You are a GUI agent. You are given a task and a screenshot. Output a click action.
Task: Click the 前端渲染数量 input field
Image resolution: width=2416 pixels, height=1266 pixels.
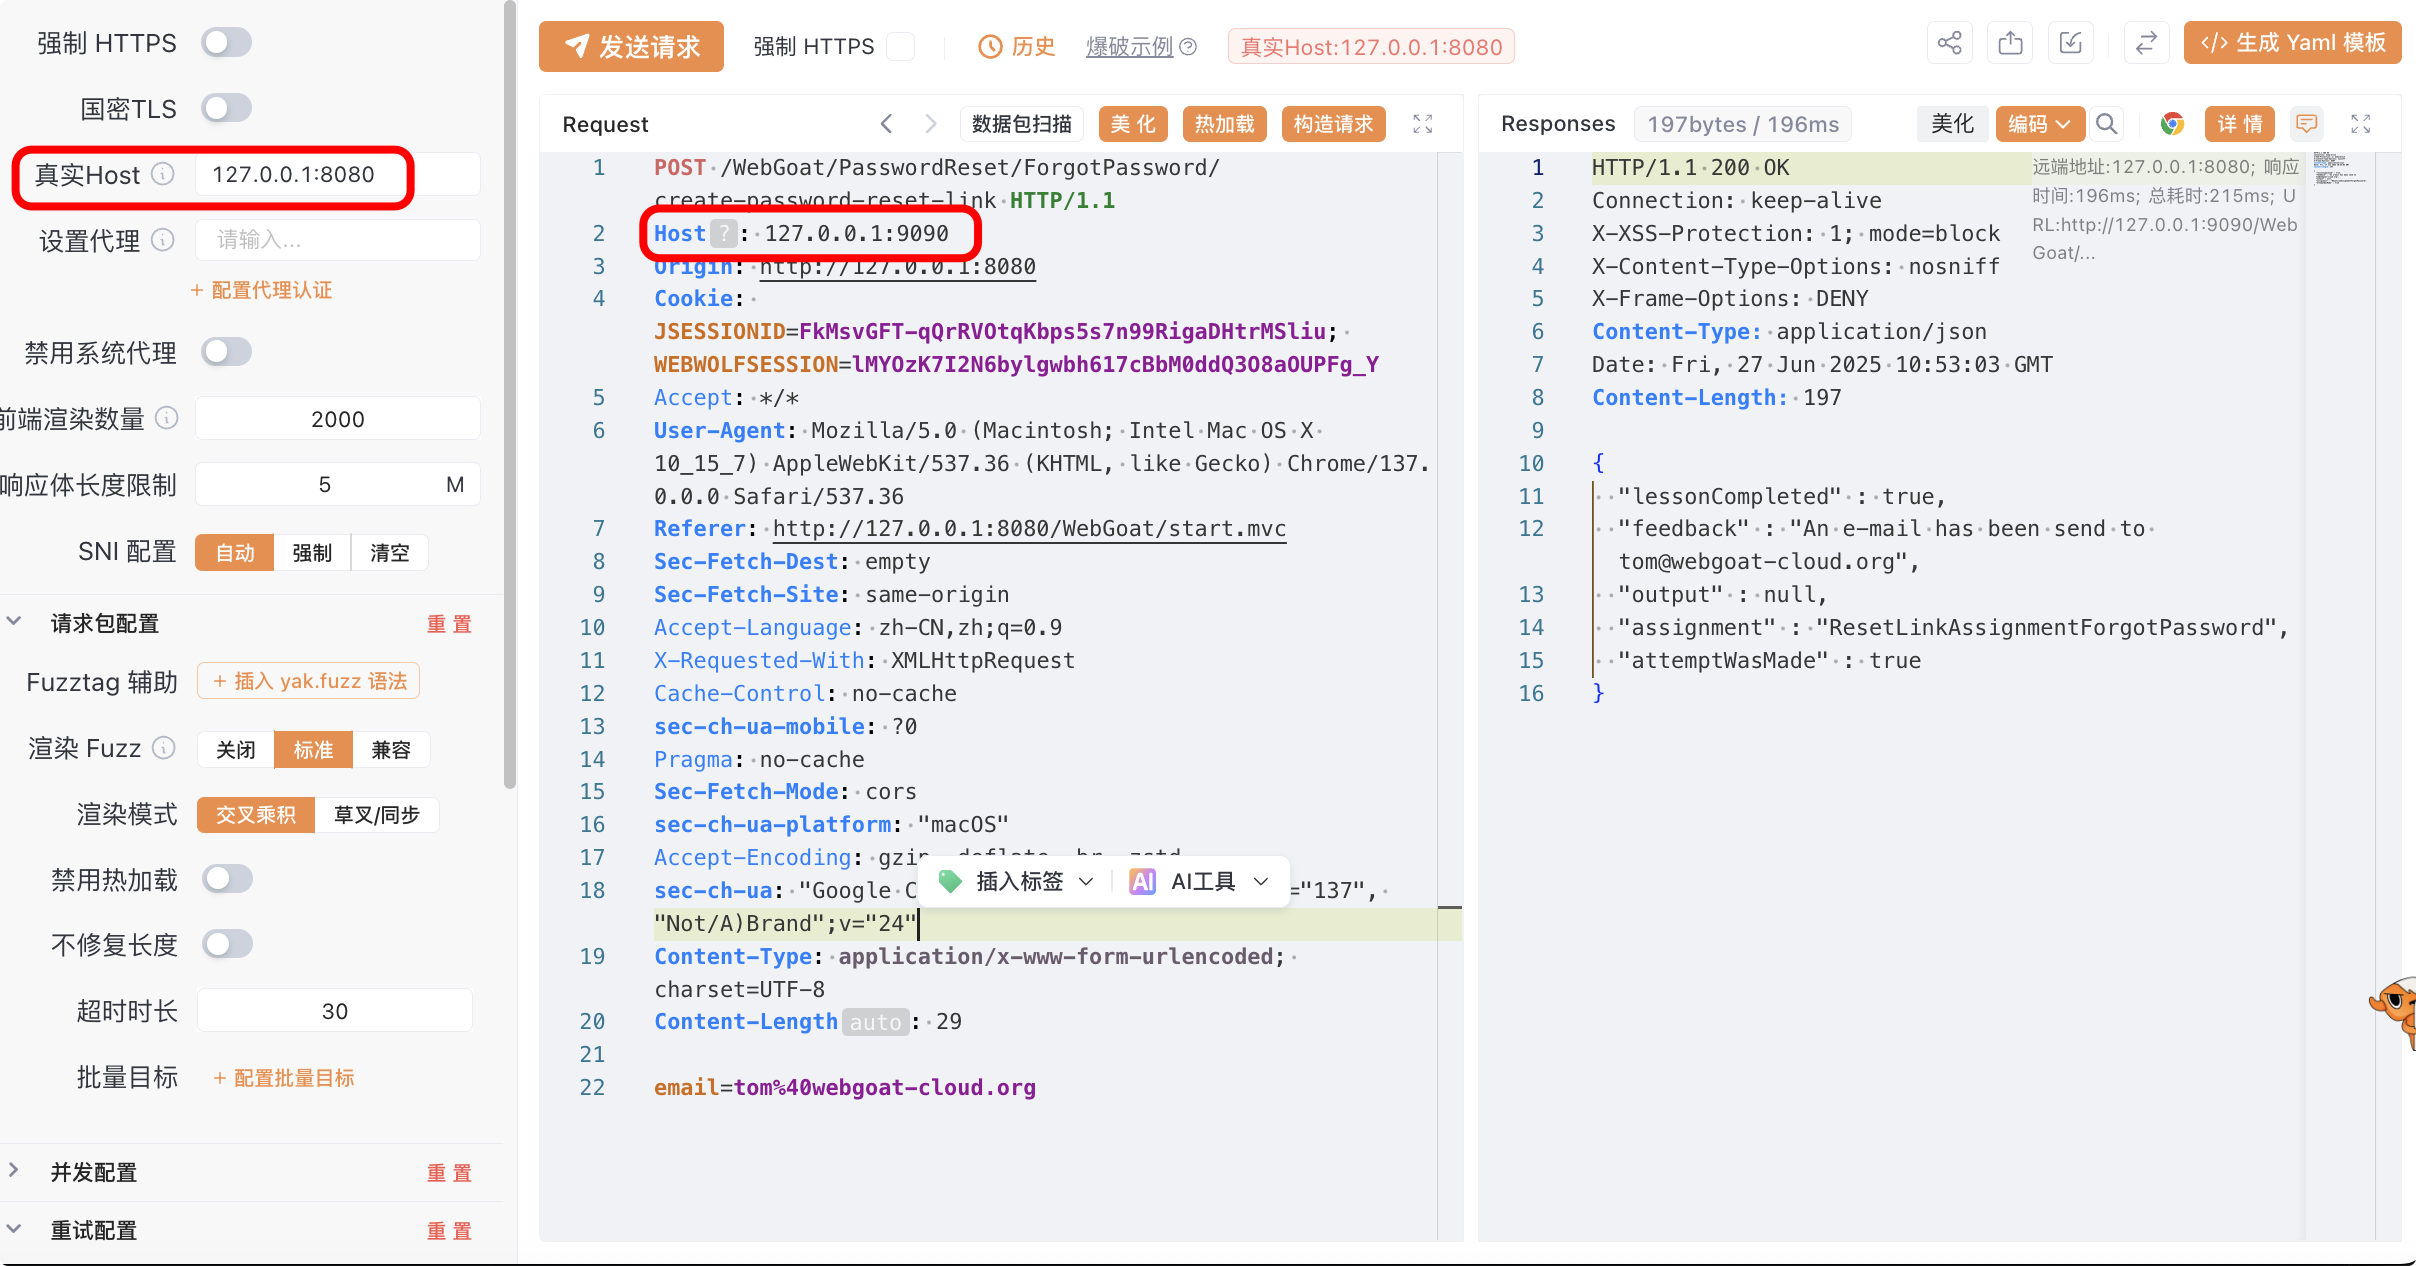click(338, 418)
